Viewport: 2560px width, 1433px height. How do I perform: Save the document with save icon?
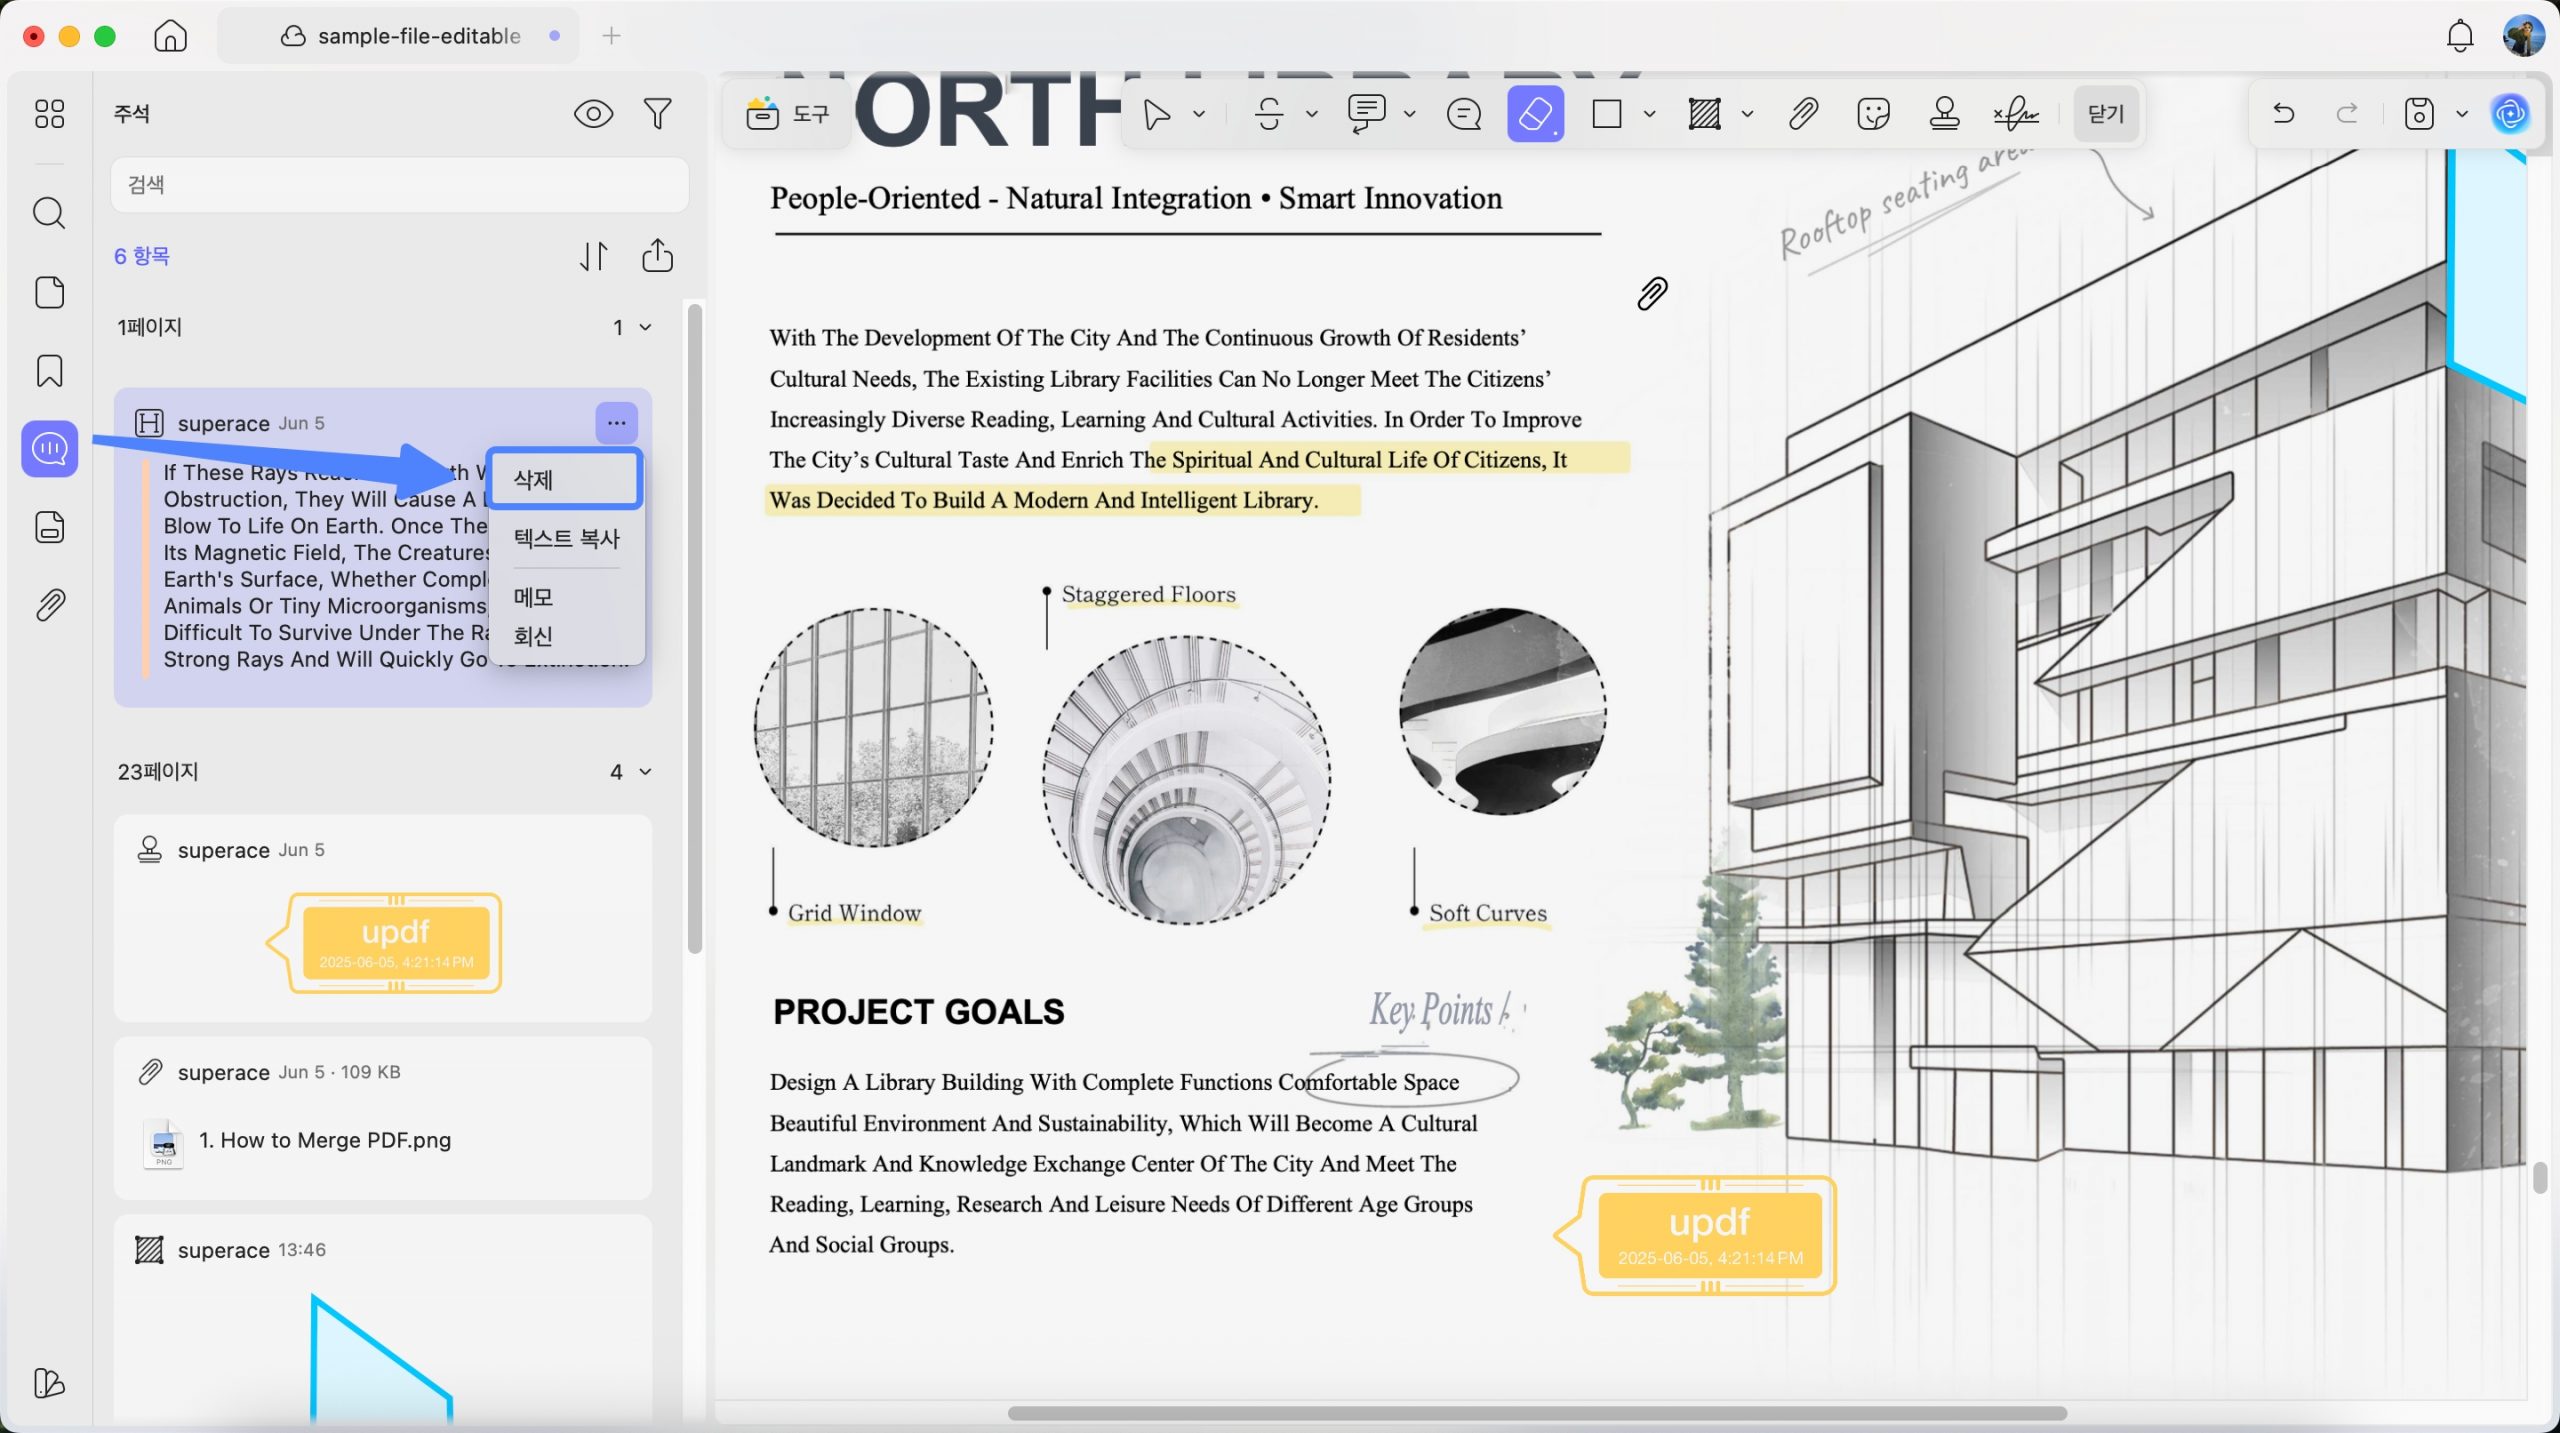point(2419,114)
